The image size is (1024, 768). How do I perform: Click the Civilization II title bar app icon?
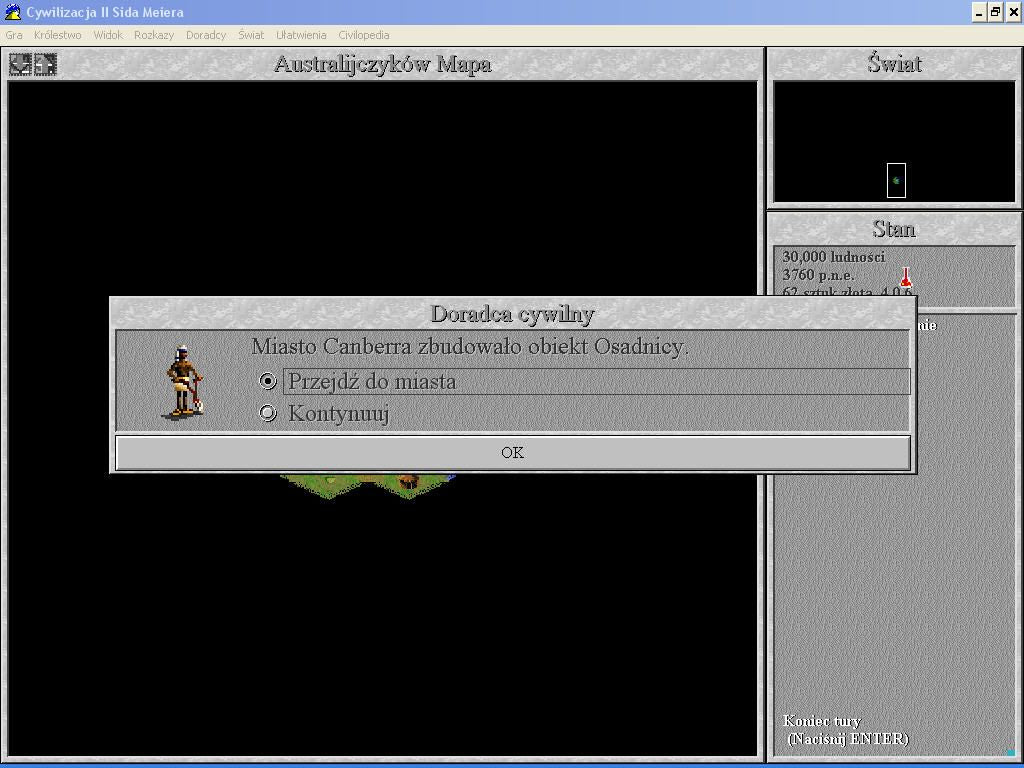click(x=12, y=12)
